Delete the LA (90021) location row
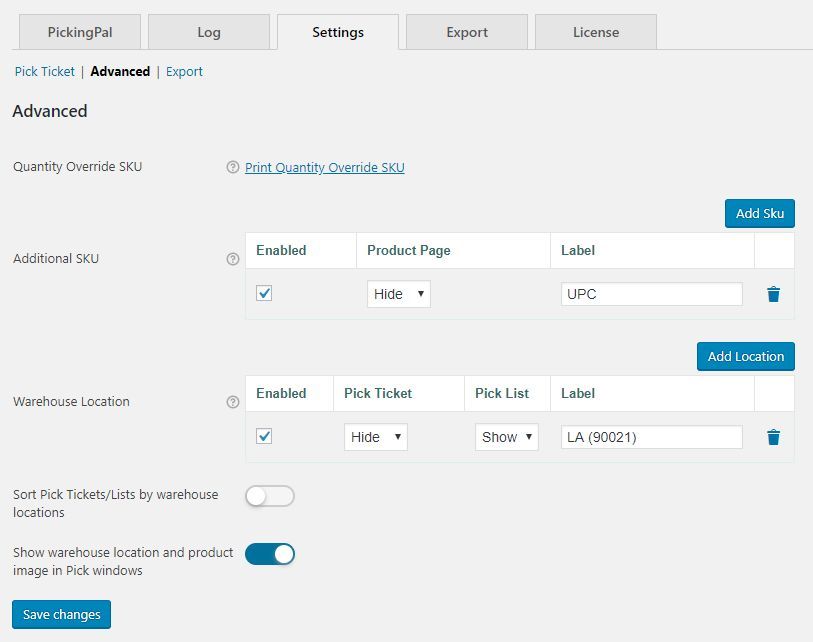Image resolution: width=813 pixels, height=642 pixels. click(773, 437)
